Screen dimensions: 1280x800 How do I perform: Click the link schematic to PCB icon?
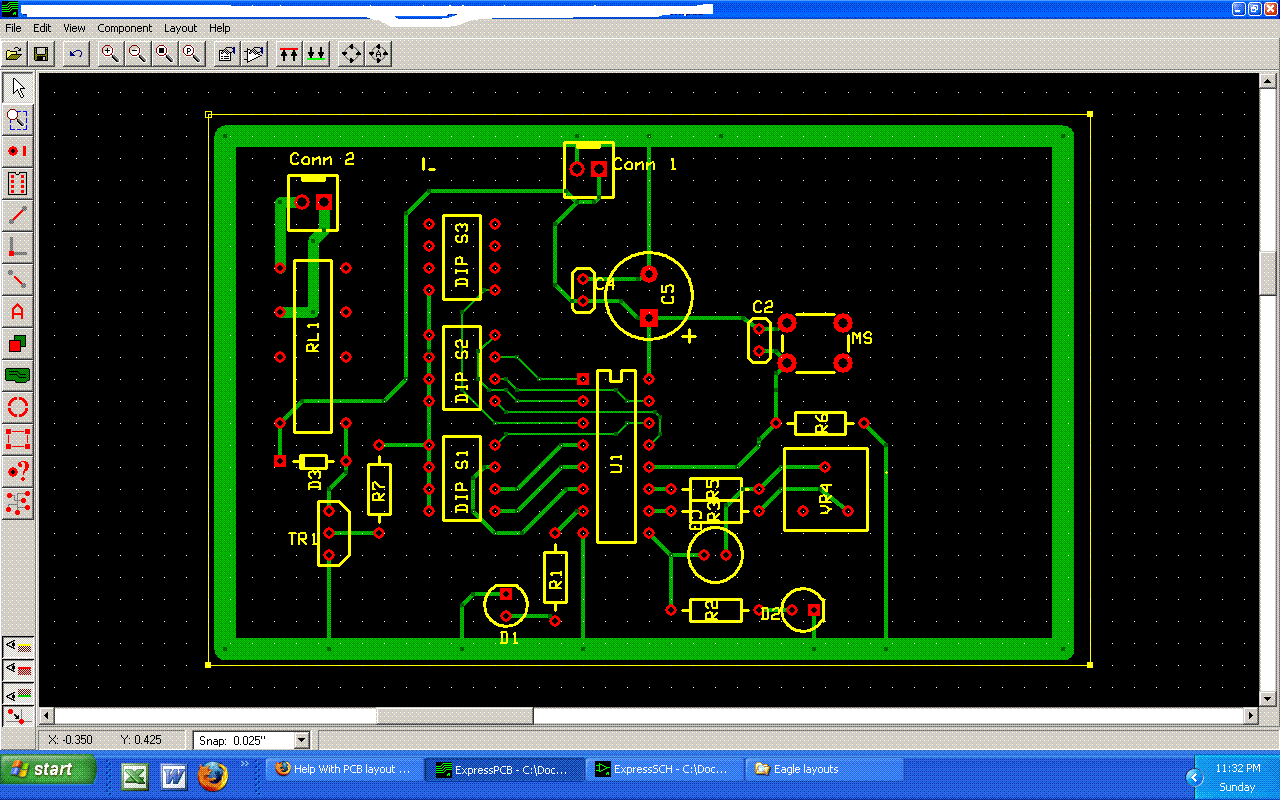[254, 54]
